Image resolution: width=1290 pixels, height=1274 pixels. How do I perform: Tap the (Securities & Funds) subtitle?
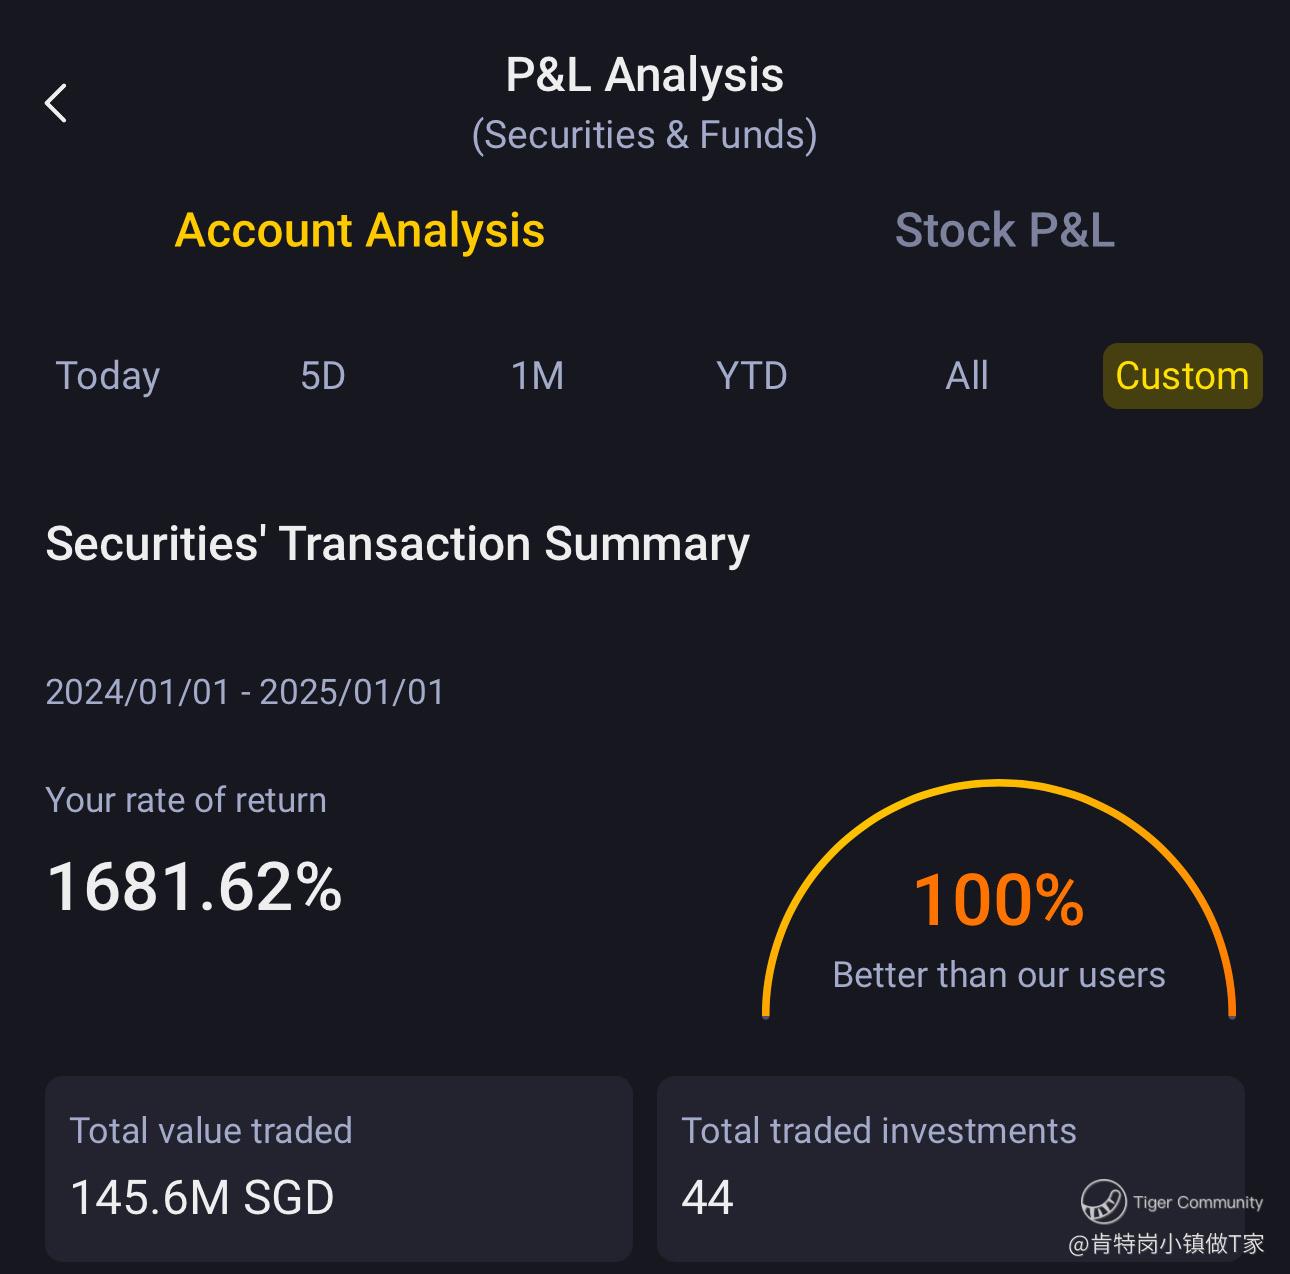pos(645,135)
